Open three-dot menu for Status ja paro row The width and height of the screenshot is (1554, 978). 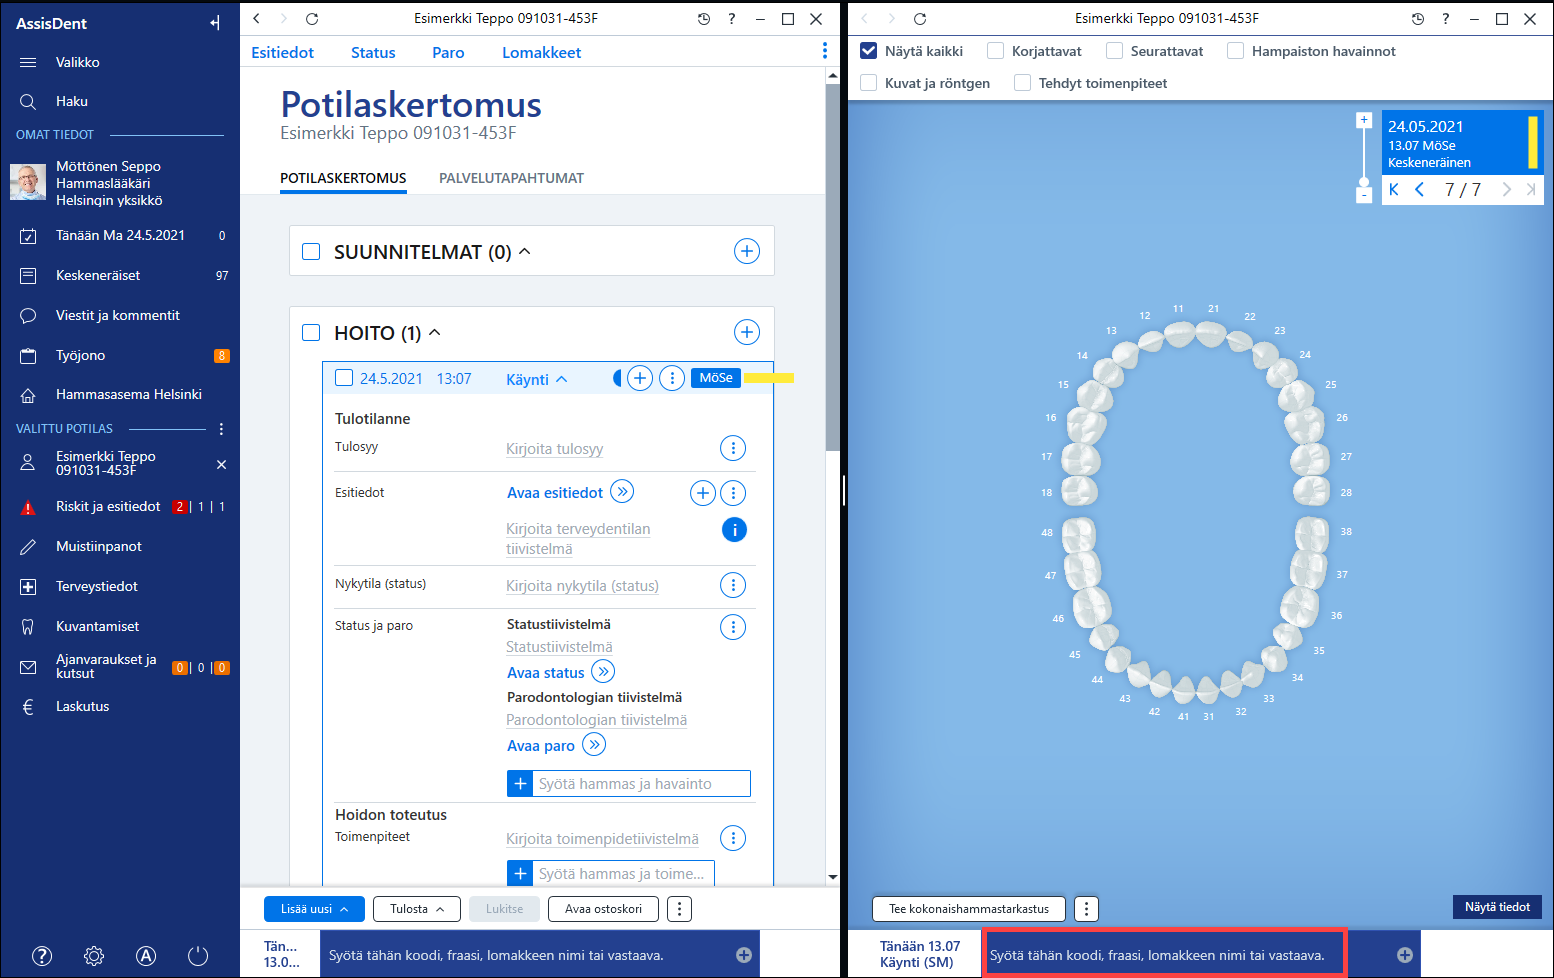click(x=733, y=627)
